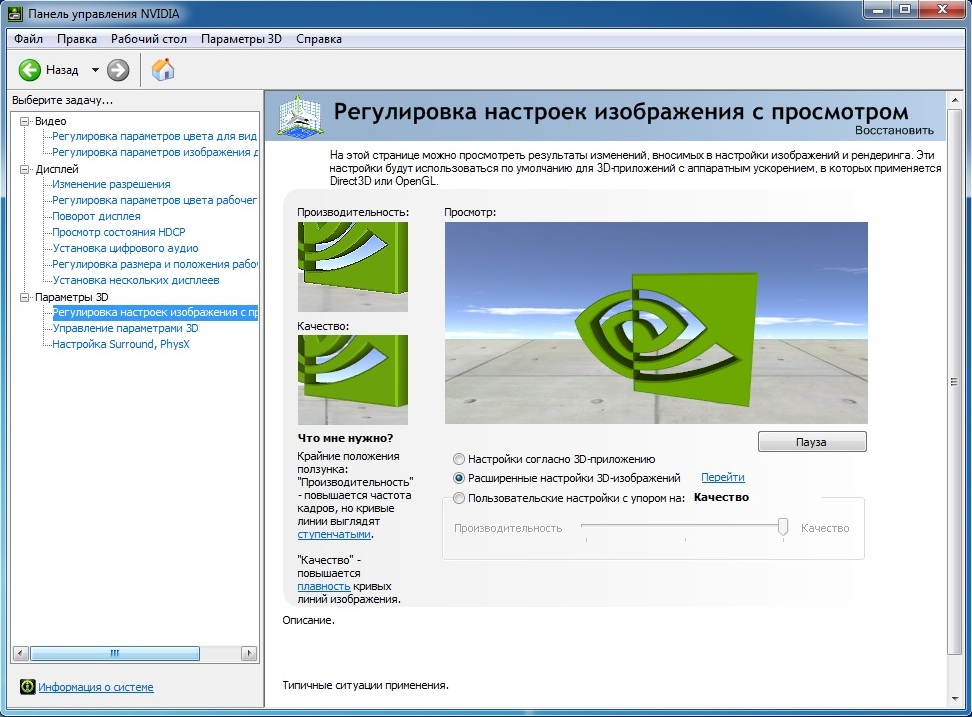This screenshot has width=972, height=717.
Task: Select Регулировка параметров цвета рабочего стола
Action: 154,200
